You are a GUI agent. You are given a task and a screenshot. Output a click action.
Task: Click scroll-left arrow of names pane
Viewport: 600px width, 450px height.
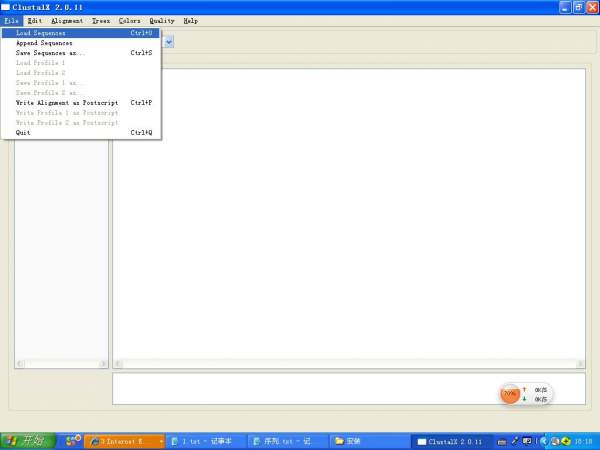[x=20, y=364]
